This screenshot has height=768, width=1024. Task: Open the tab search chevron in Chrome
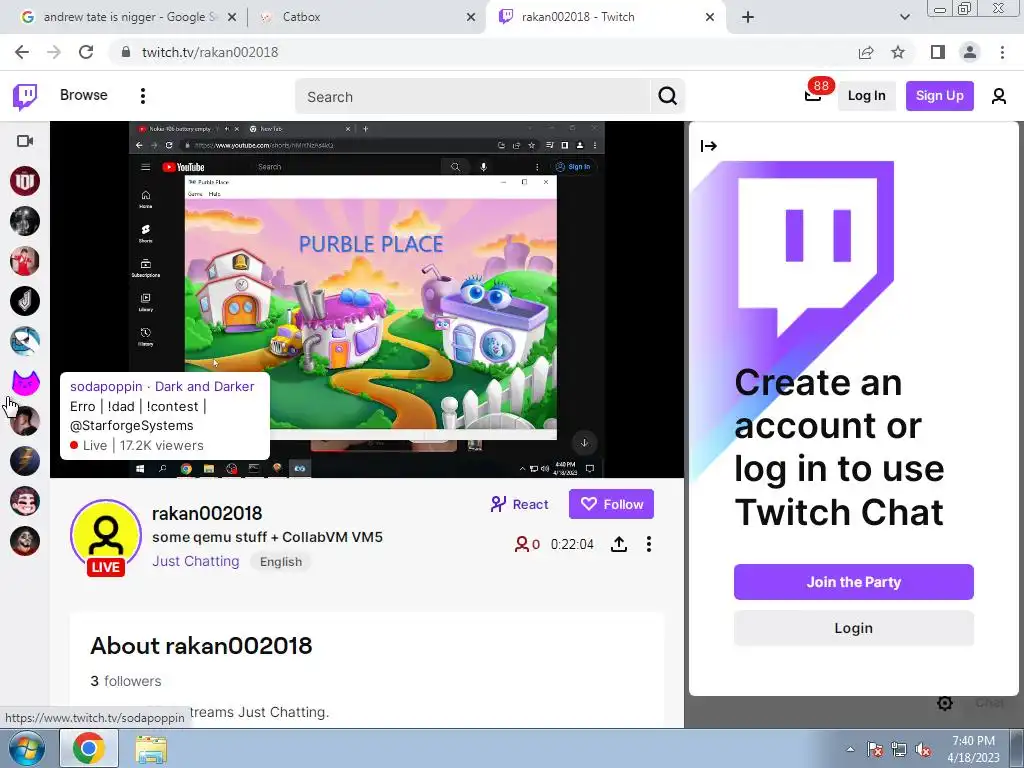click(904, 17)
